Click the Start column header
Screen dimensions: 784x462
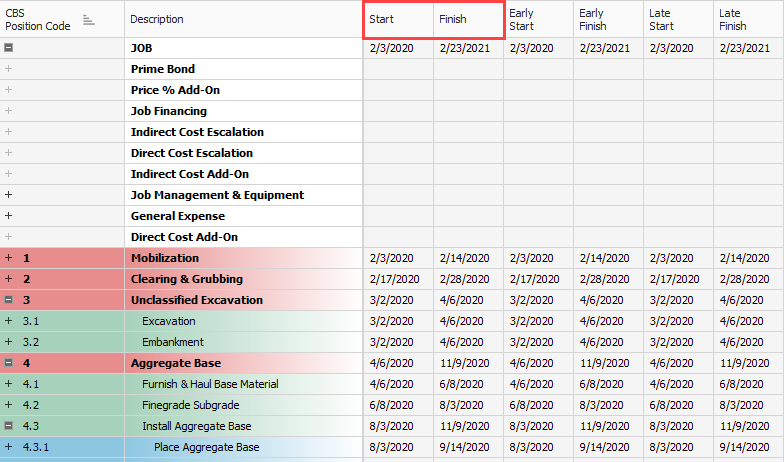pos(397,20)
